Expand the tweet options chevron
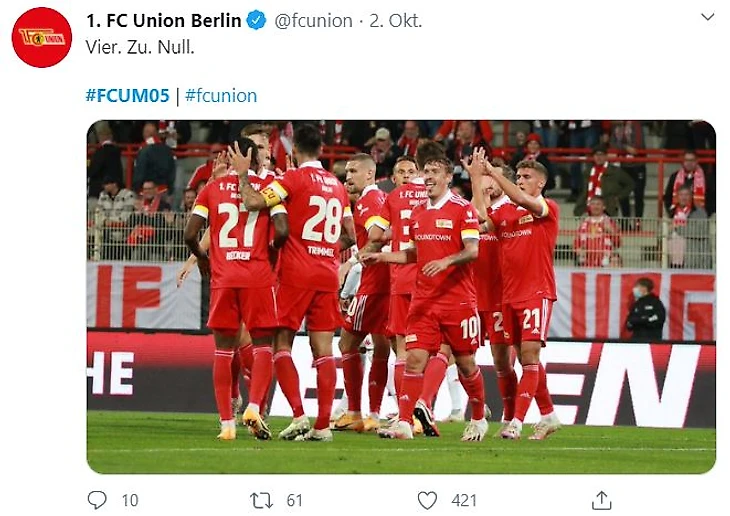 tap(707, 17)
